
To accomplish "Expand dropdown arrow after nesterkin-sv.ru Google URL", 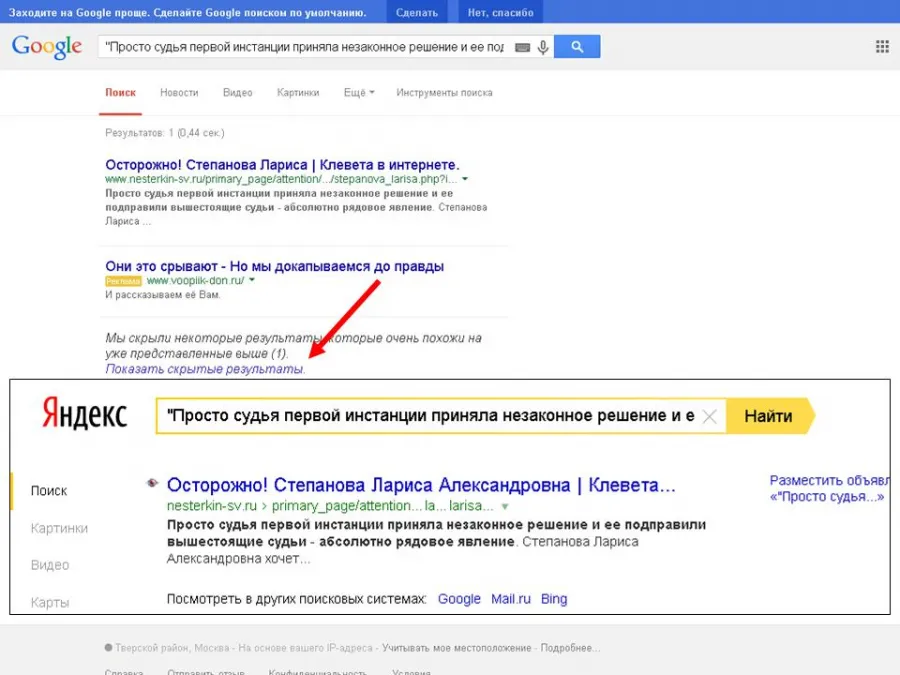I will pos(465,179).
